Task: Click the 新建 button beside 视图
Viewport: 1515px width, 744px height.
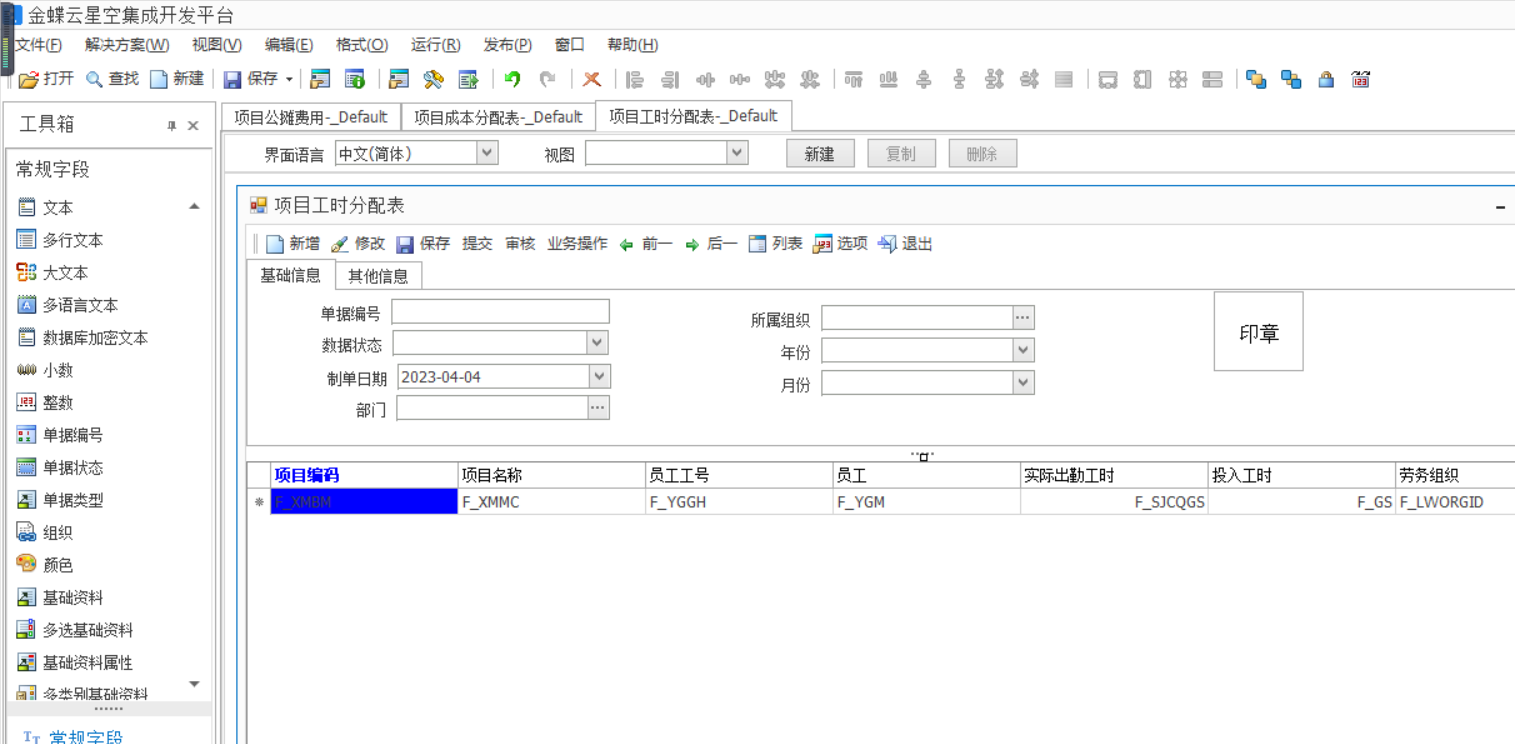Action: 819,154
